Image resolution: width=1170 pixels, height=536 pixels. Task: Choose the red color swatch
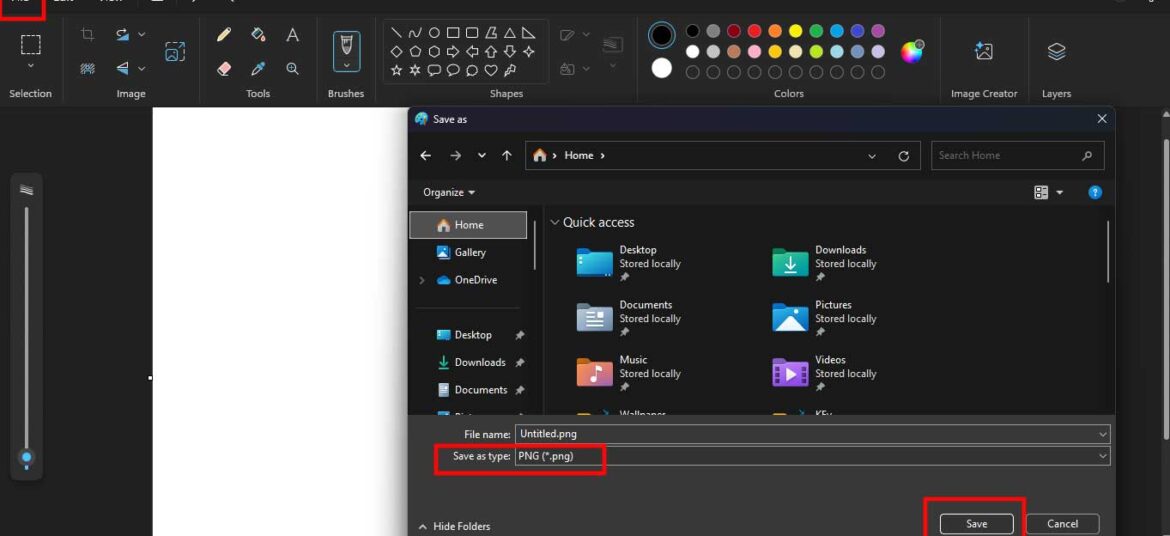[754, 31]
